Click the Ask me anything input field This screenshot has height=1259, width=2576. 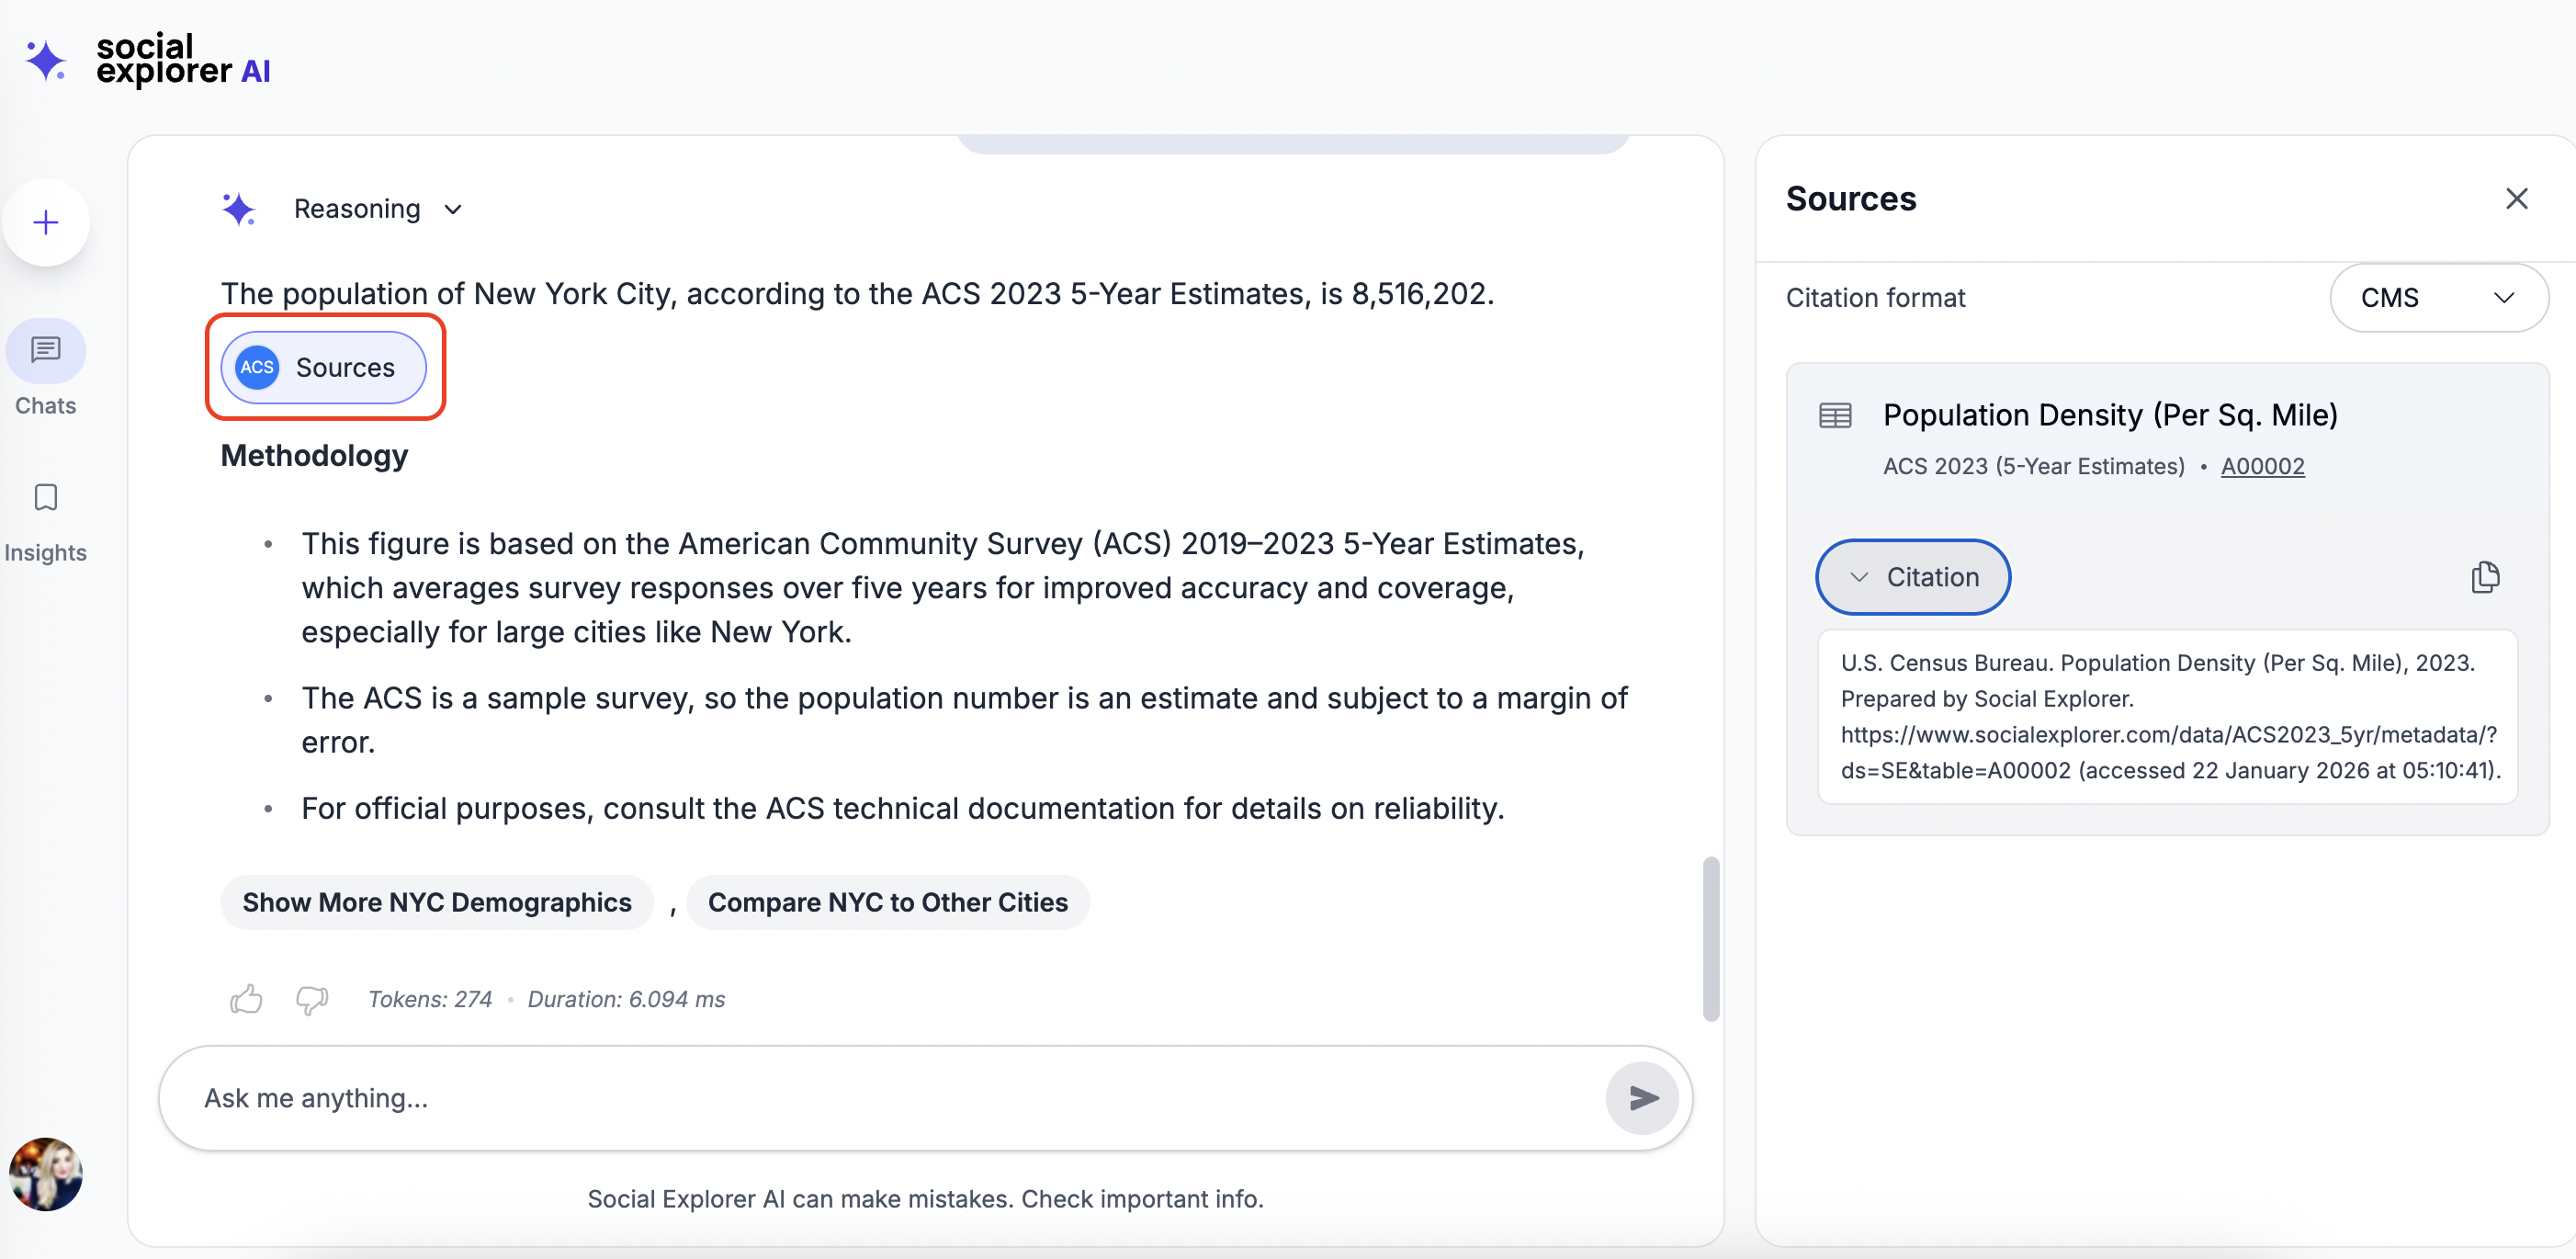pos(880,1098)
